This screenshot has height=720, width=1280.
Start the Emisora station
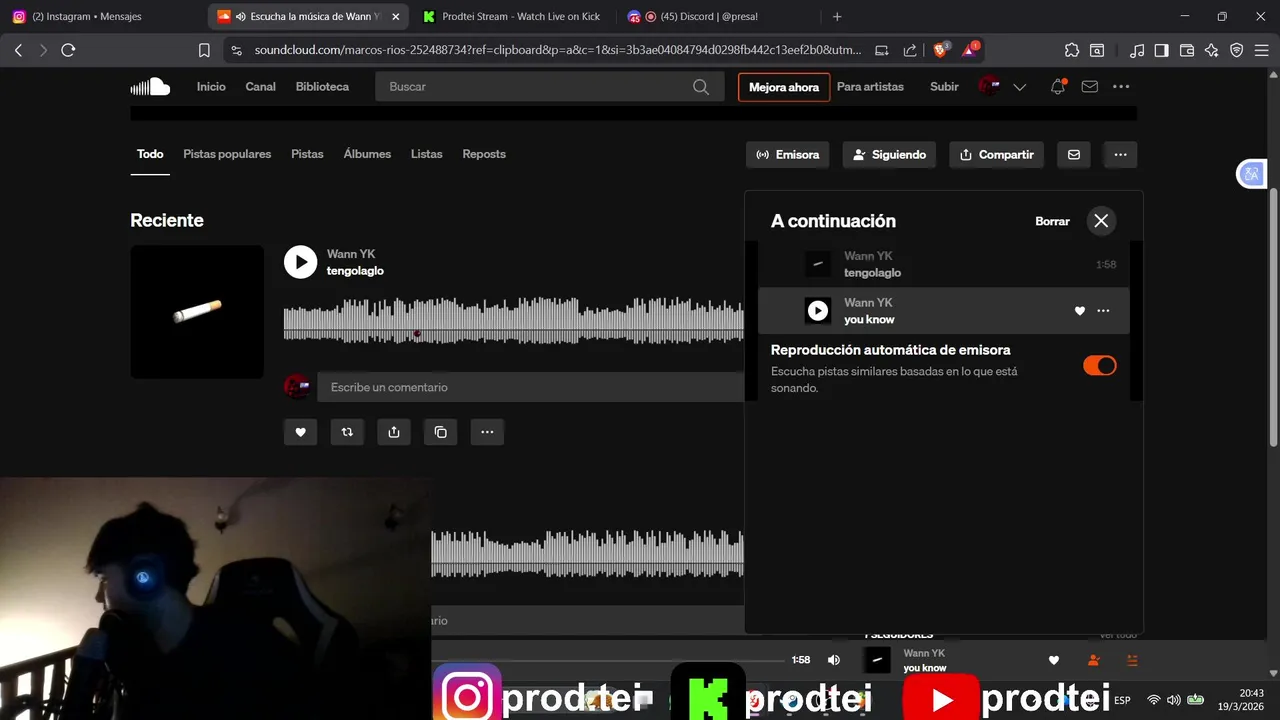click(787, 155)
